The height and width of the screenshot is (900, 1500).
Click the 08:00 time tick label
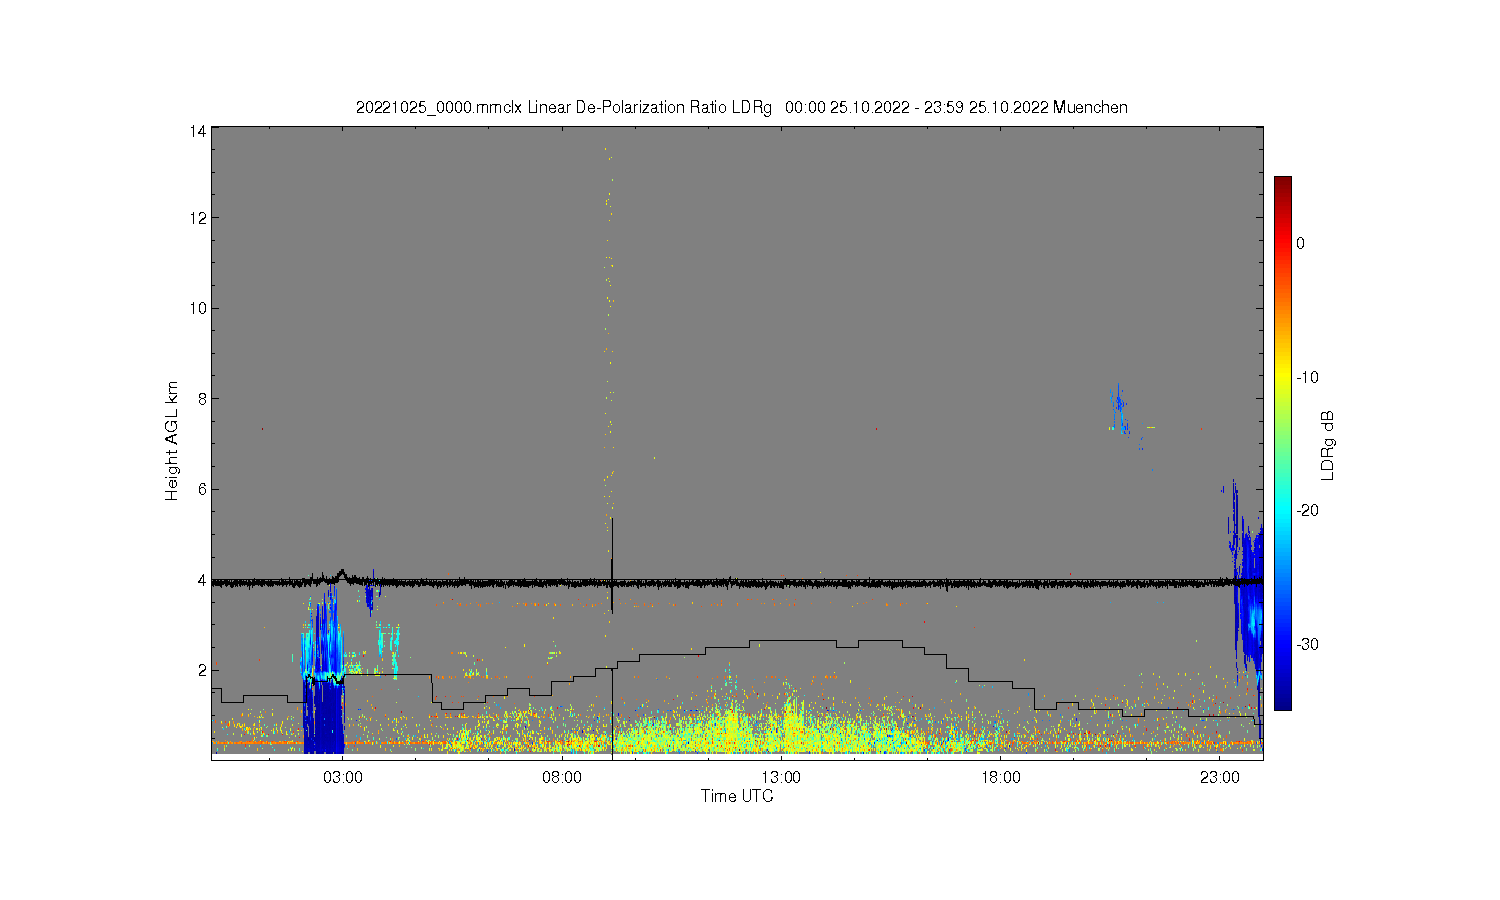pos(562,778)
